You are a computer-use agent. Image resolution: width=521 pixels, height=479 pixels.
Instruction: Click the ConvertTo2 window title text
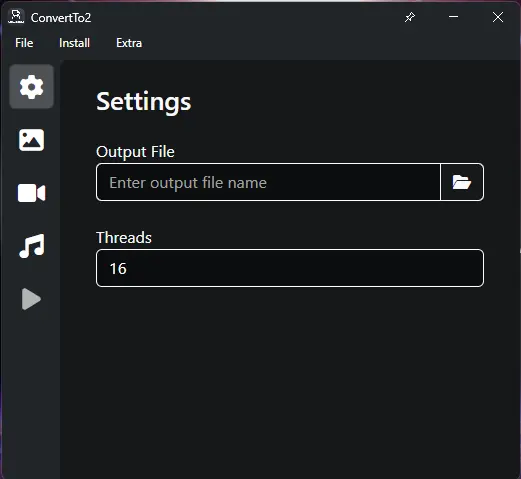pos(61,18)
